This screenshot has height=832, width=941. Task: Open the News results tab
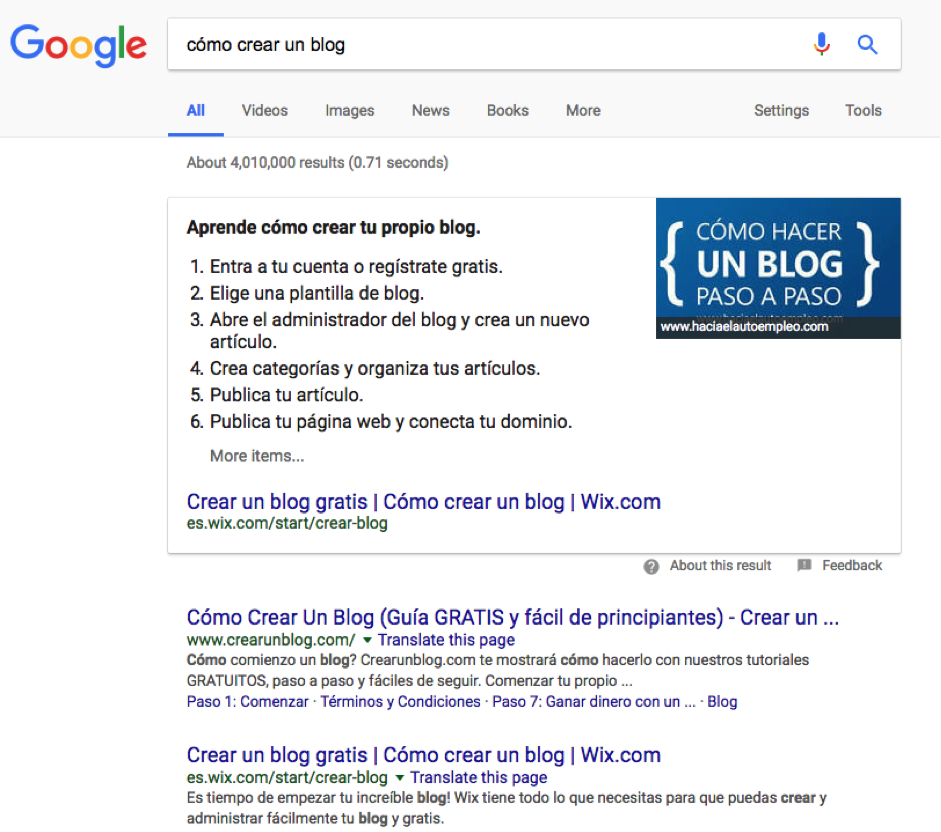pyautogui.click(x=430, y=111)
